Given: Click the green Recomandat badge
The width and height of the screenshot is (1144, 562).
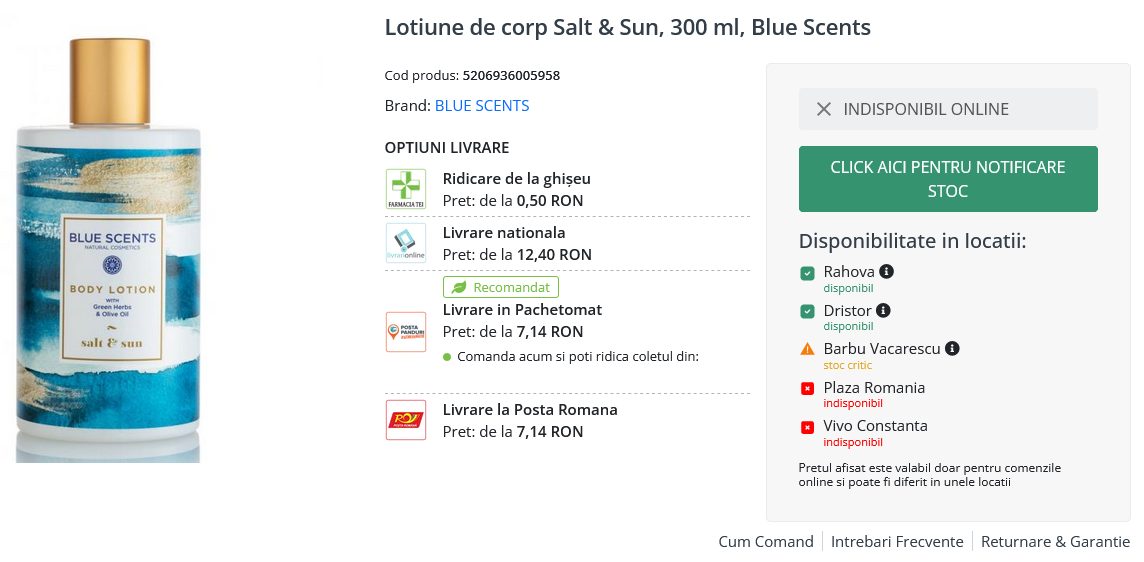Looking at the screenshot, I should point(500,287).
